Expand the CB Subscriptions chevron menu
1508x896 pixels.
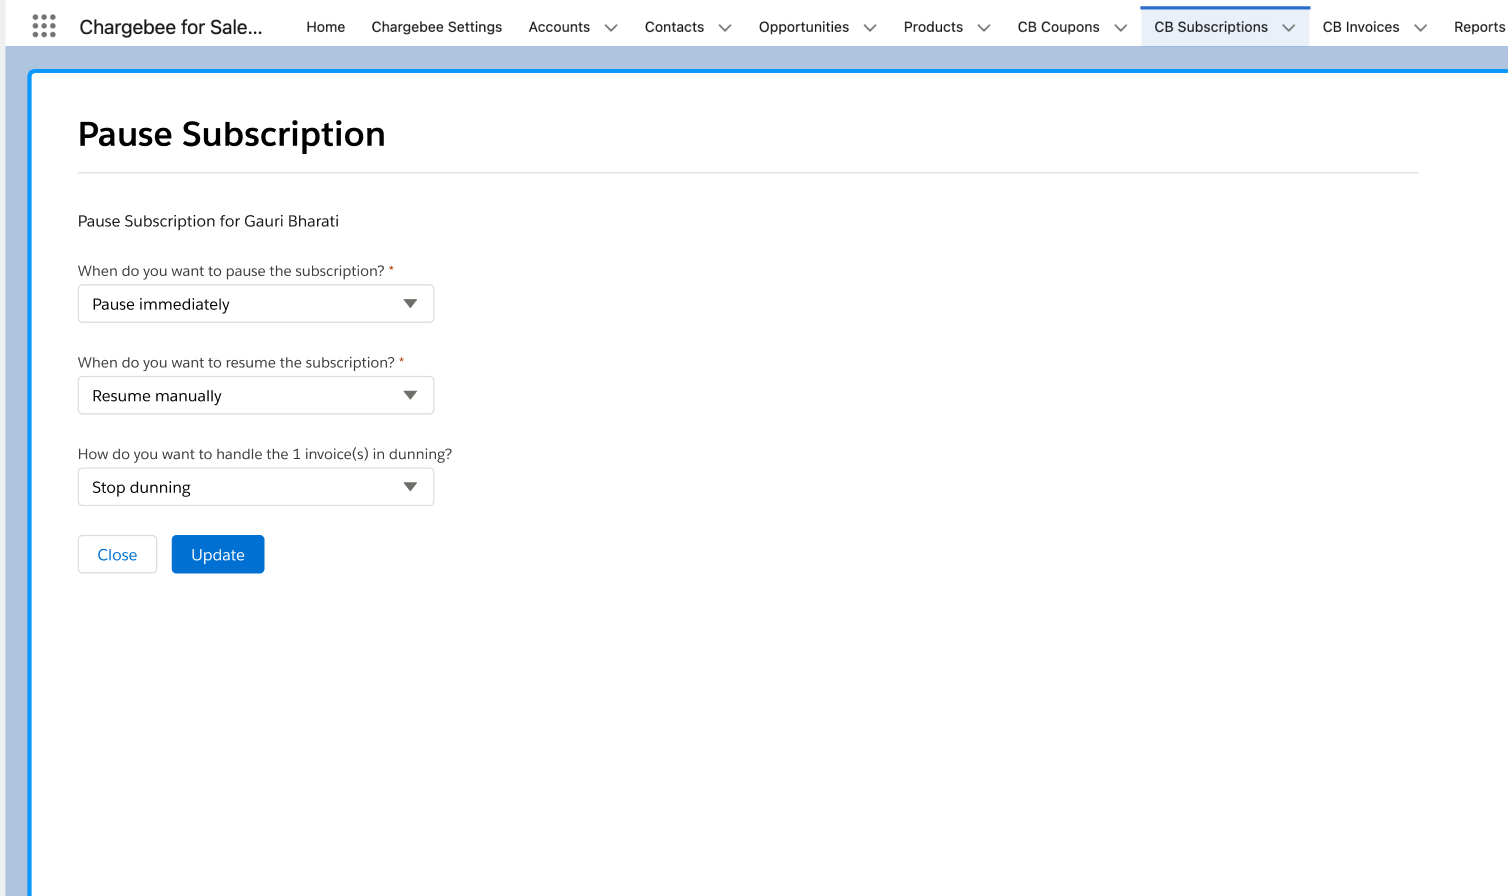point(1289,28)
